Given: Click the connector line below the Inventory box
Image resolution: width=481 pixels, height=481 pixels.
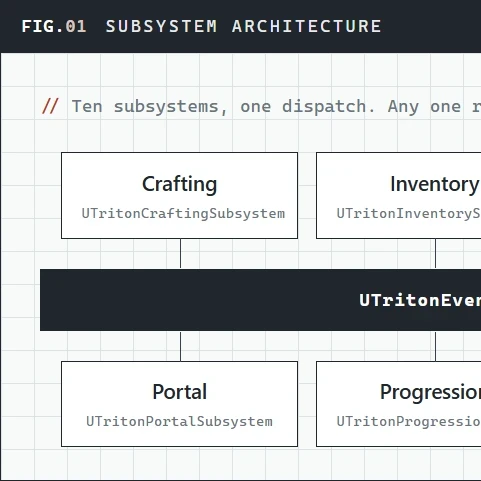Looking at the screenshot, I should pos(435,254).
